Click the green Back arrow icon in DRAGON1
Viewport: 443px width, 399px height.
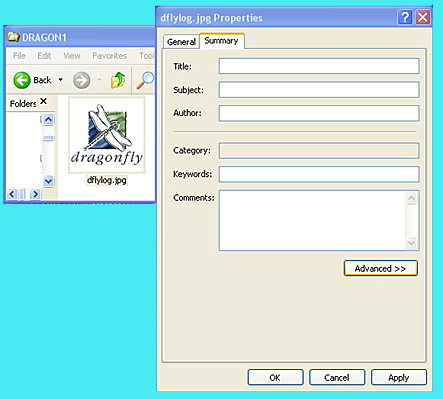tap(22, 80)
